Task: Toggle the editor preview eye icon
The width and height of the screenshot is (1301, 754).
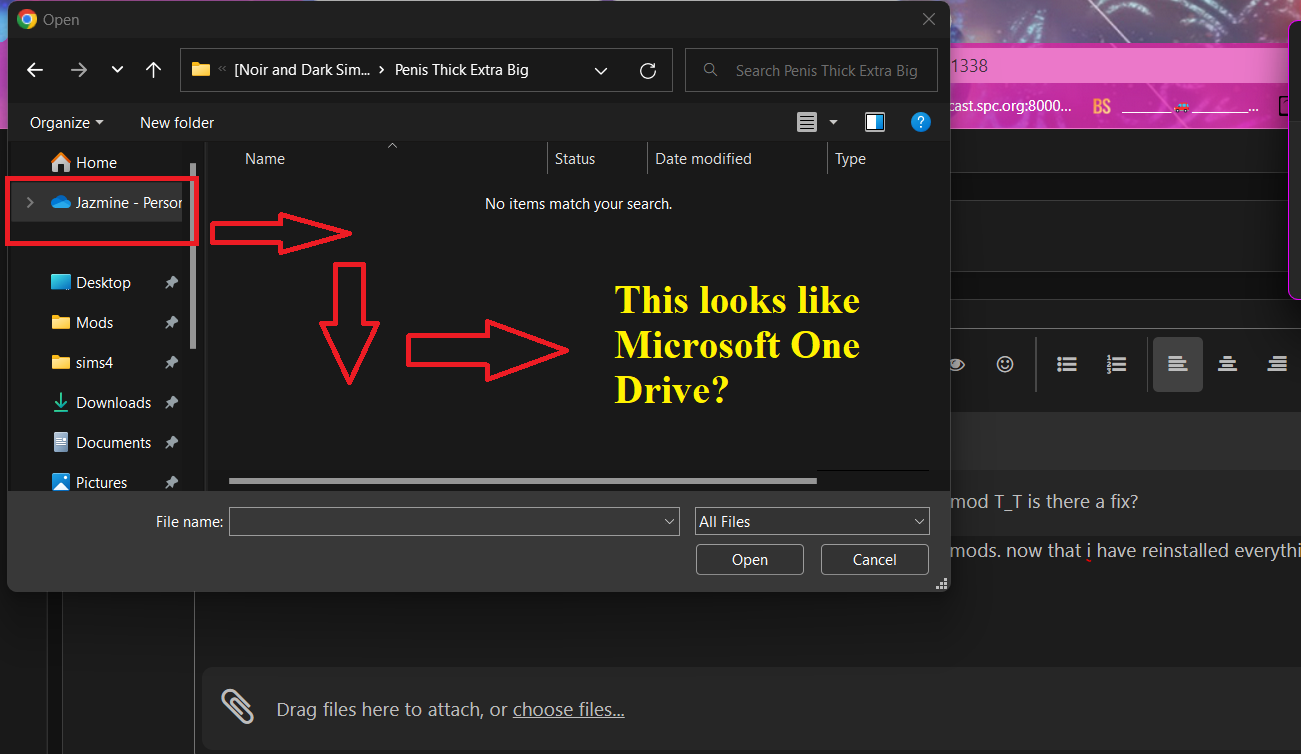Action: tap(956, 364)
